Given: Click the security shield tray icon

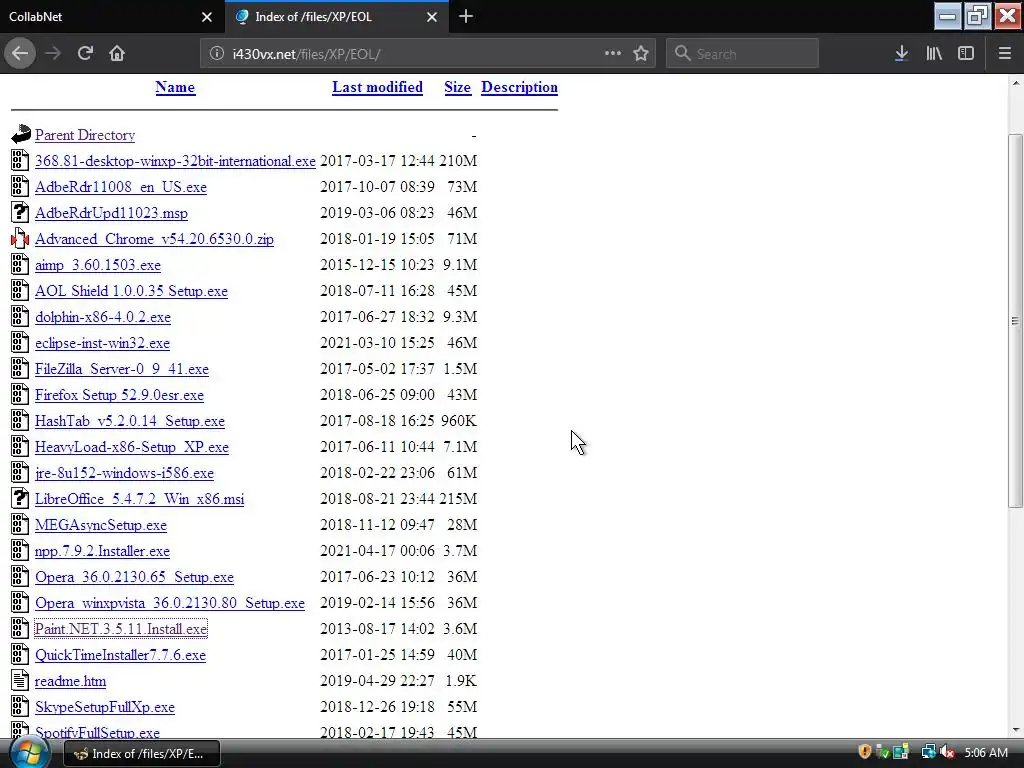Looking at the screenshot, I should pos(865,752).
